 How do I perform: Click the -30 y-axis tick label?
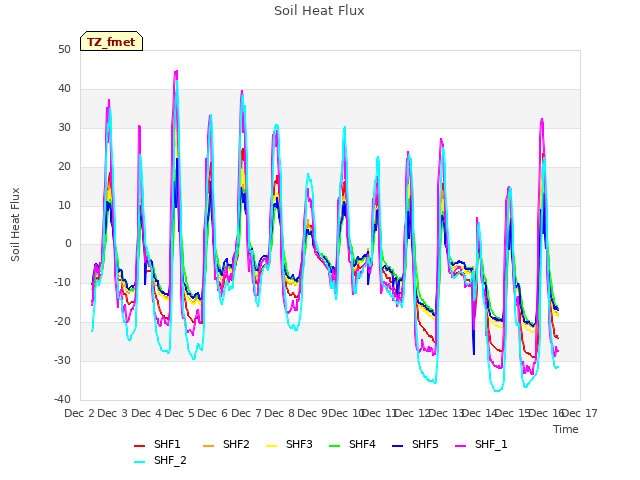(x=62, y=361)
